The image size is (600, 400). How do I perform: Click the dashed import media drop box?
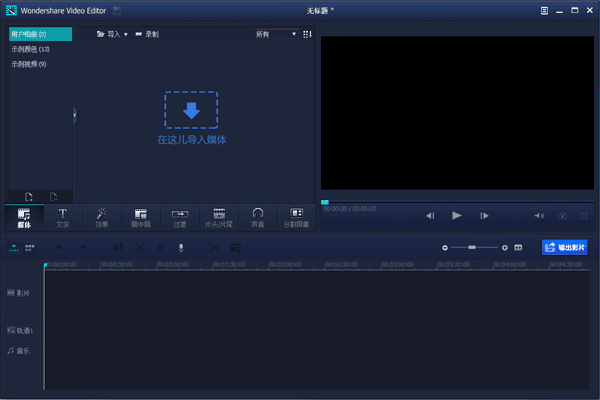191,110
